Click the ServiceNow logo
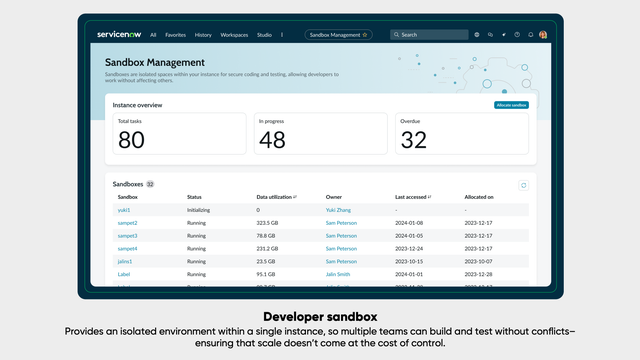 119,35
